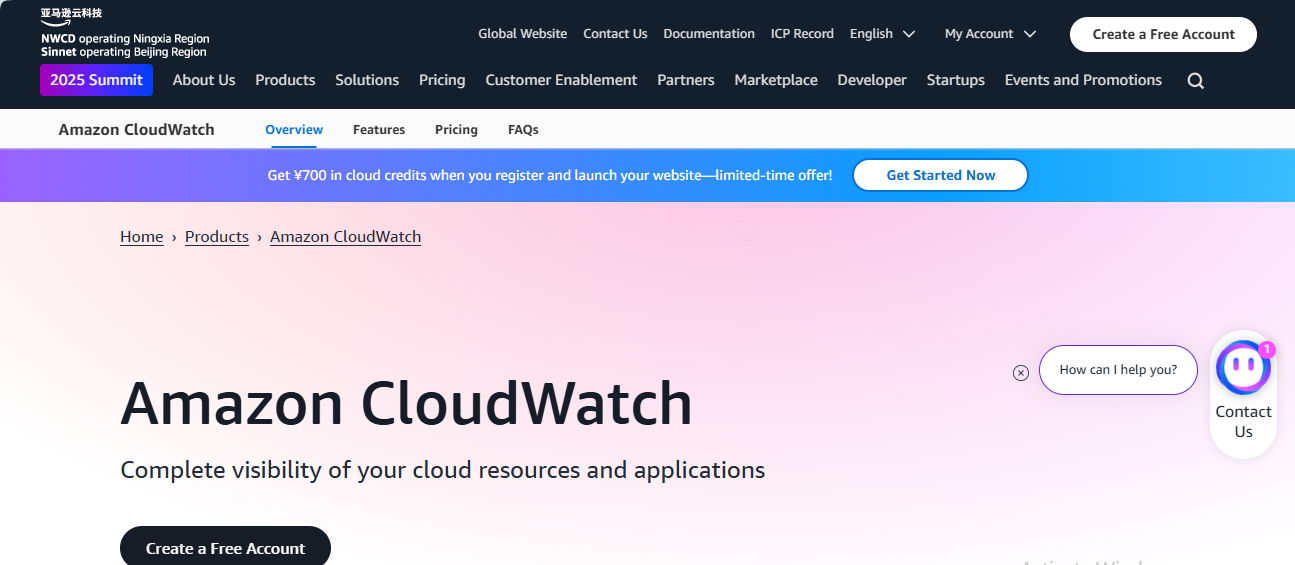Go to Products breadcrumb
Image resolution: width=1295 pixels, height=565 pixels.
click(217, 237)
